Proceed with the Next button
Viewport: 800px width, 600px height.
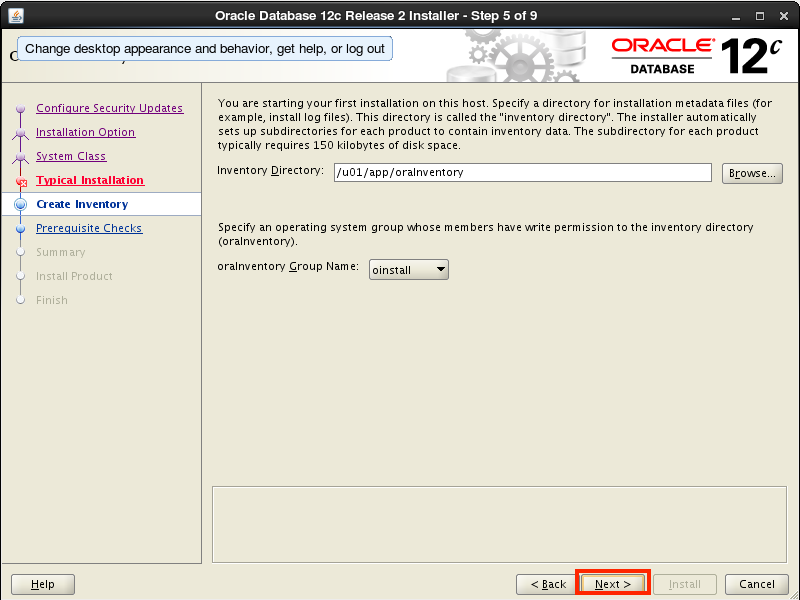click(x=613, y=584)
